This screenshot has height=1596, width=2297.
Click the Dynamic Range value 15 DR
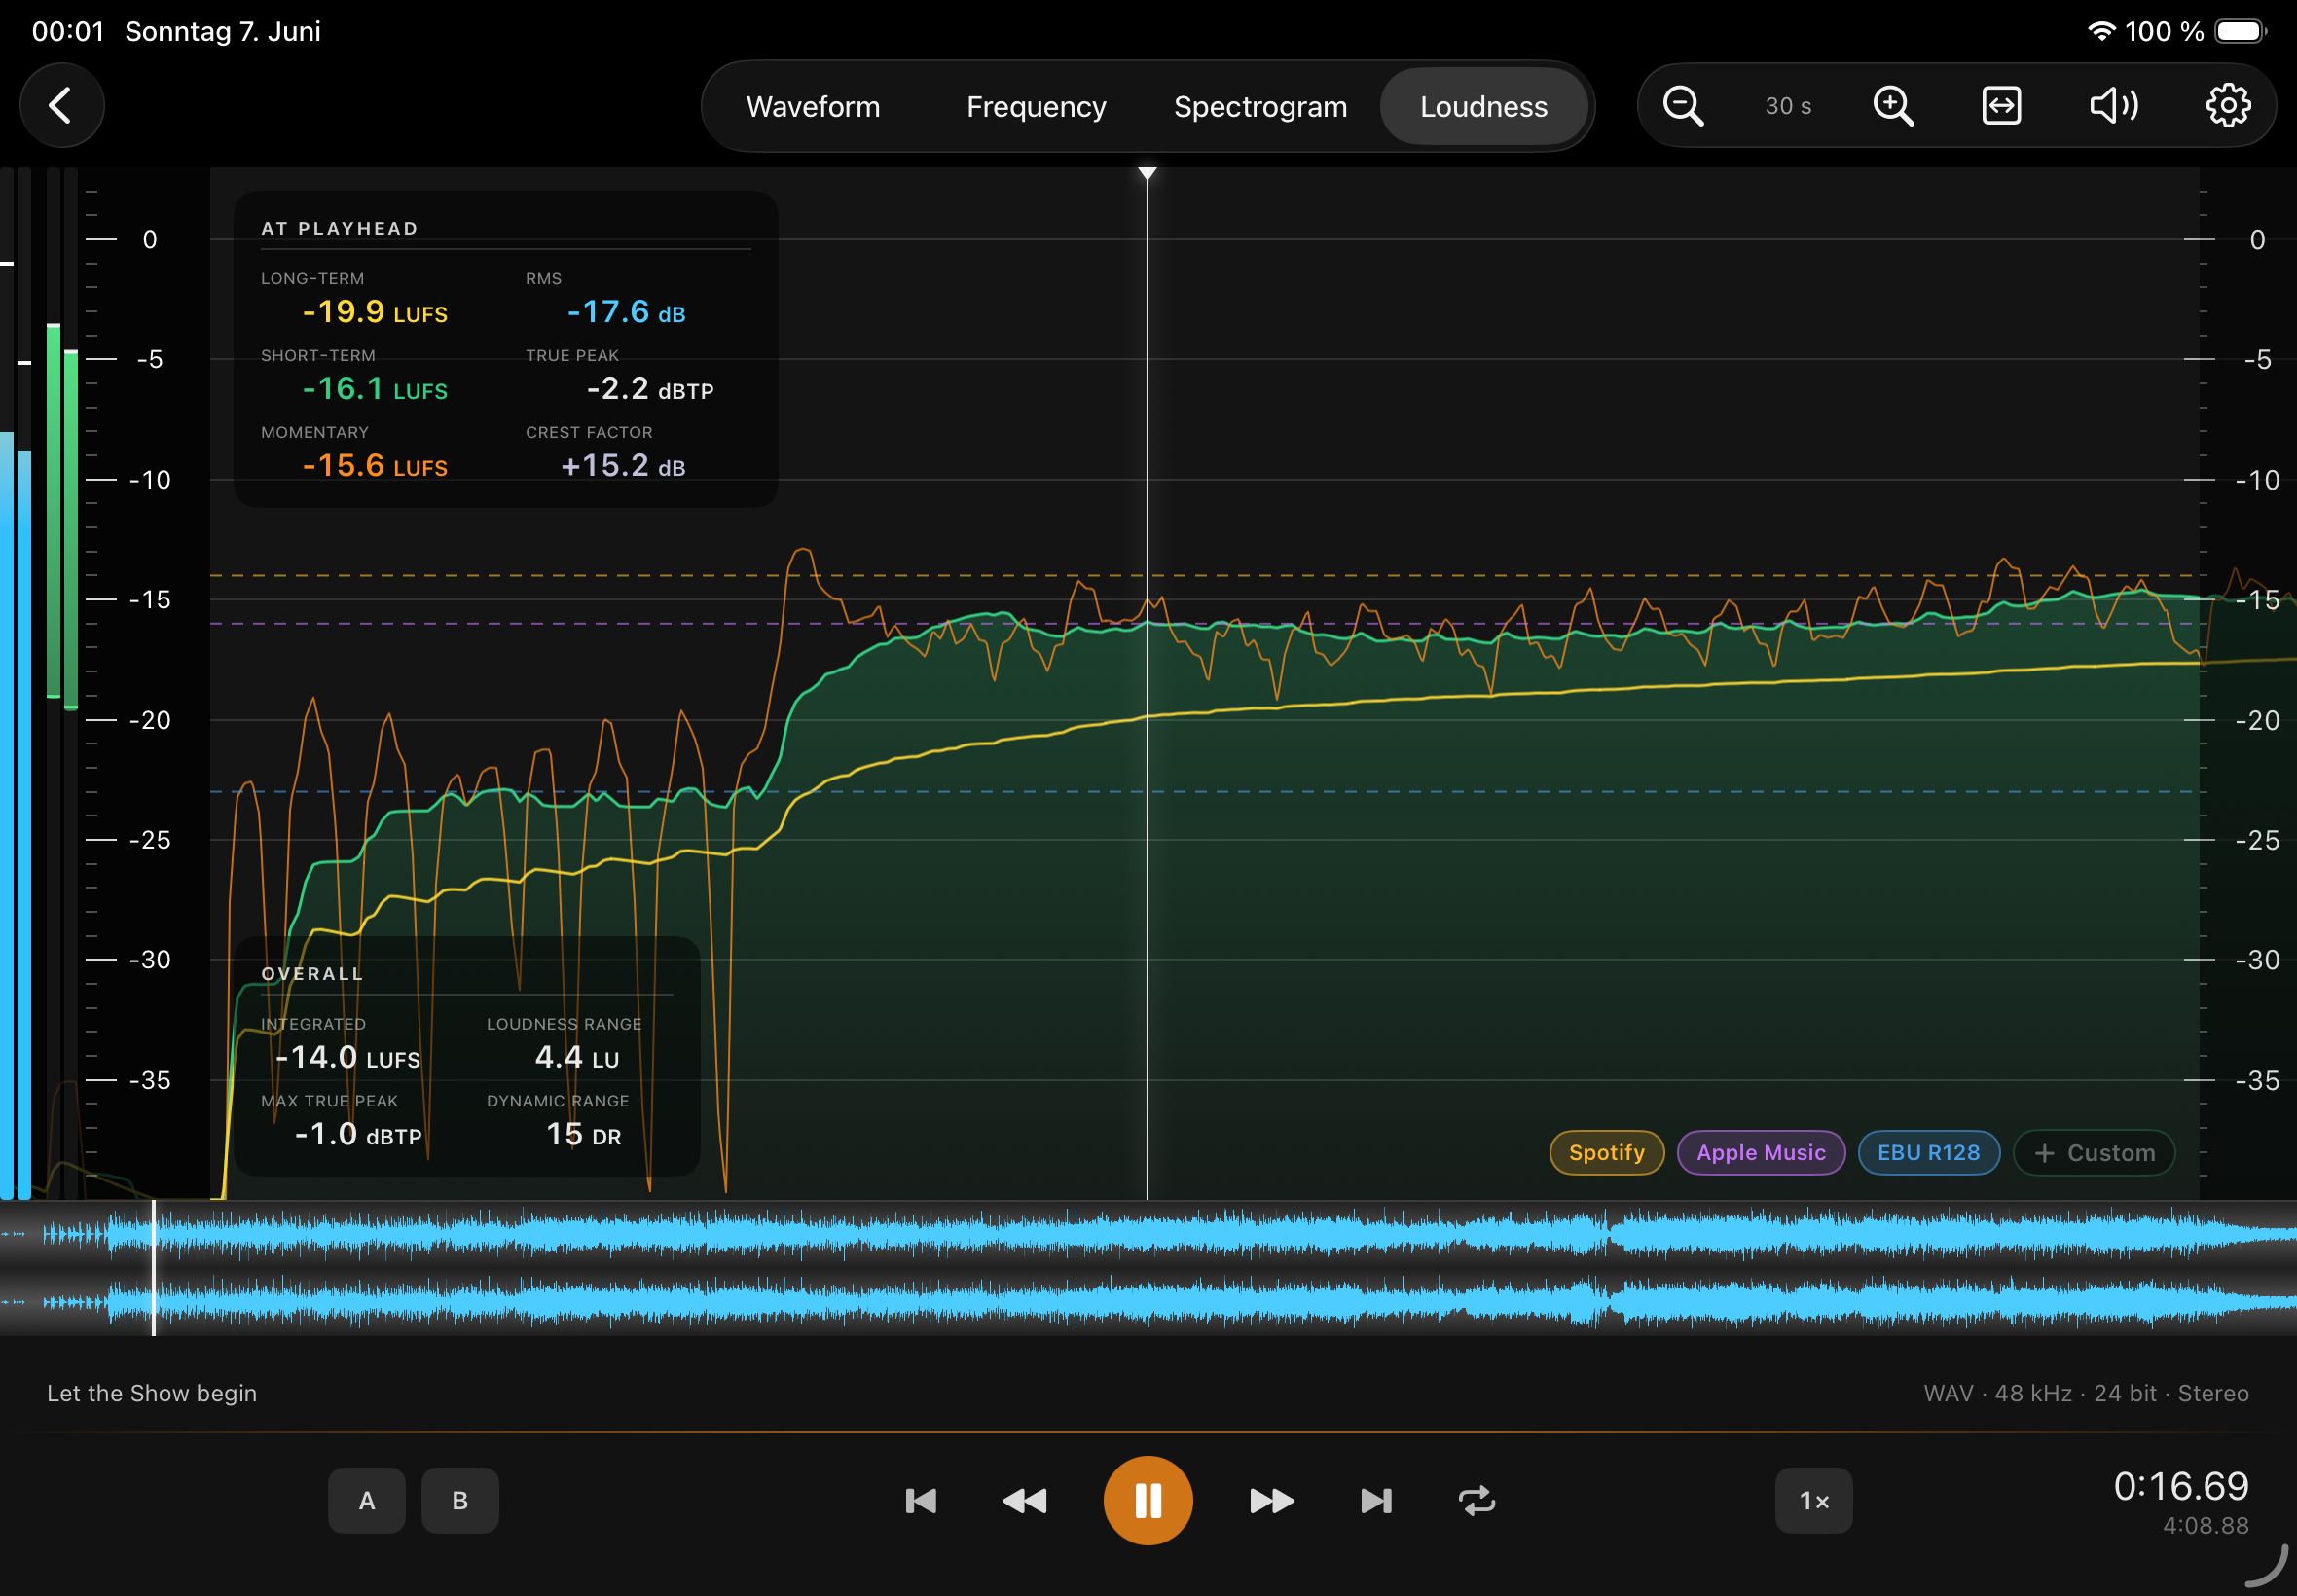(x=584, y=1135)
